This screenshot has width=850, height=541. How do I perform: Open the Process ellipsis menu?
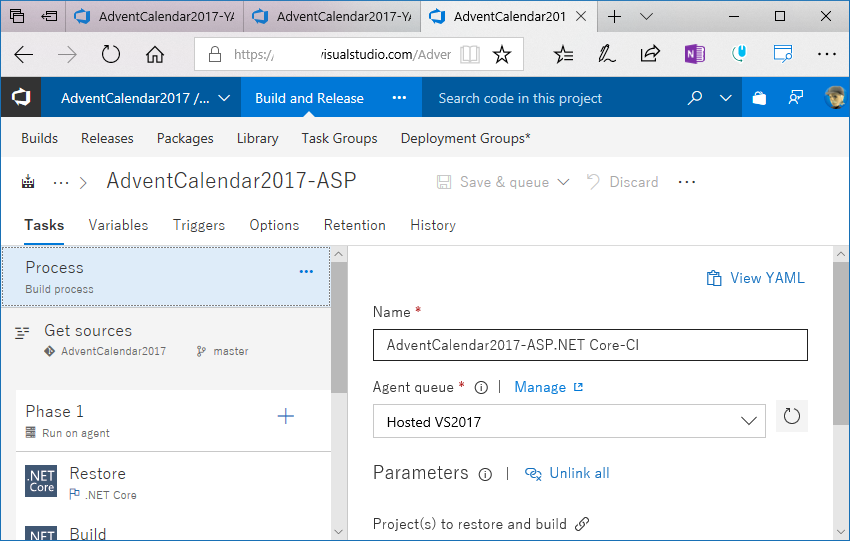click(x=306, y=271)
